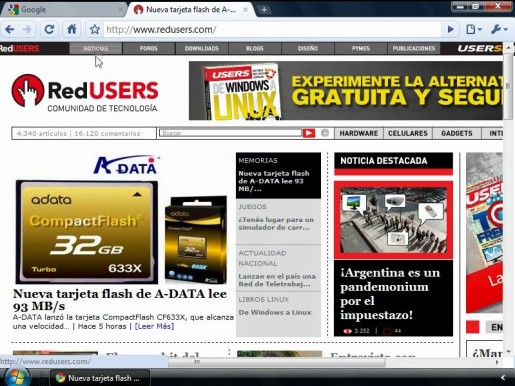515x386 pixels.
Task: Open ¡Argentina es un pandemonium por el impuestazo! headline
Action: pyautogui.click(x=390, y=294)
